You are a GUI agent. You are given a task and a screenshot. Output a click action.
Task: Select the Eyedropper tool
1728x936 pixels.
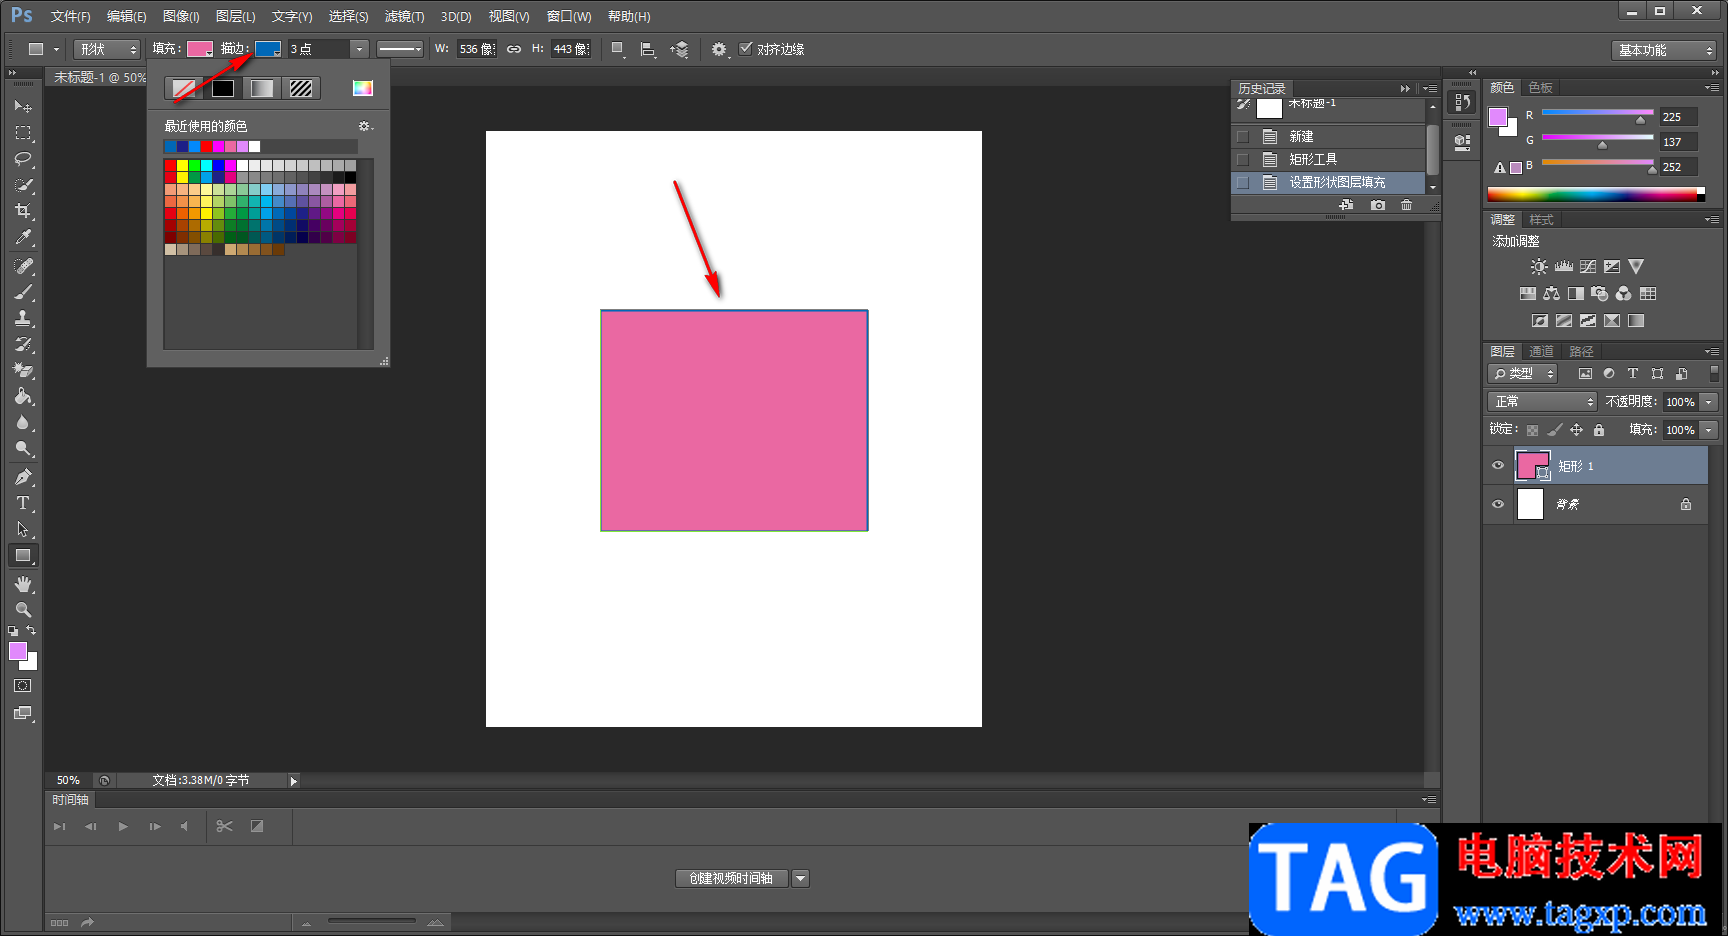[x=23, y=237]
